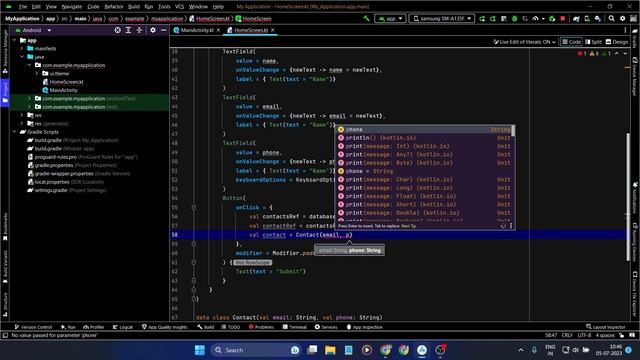Select proguard-rules.pro file

point(83,157)
